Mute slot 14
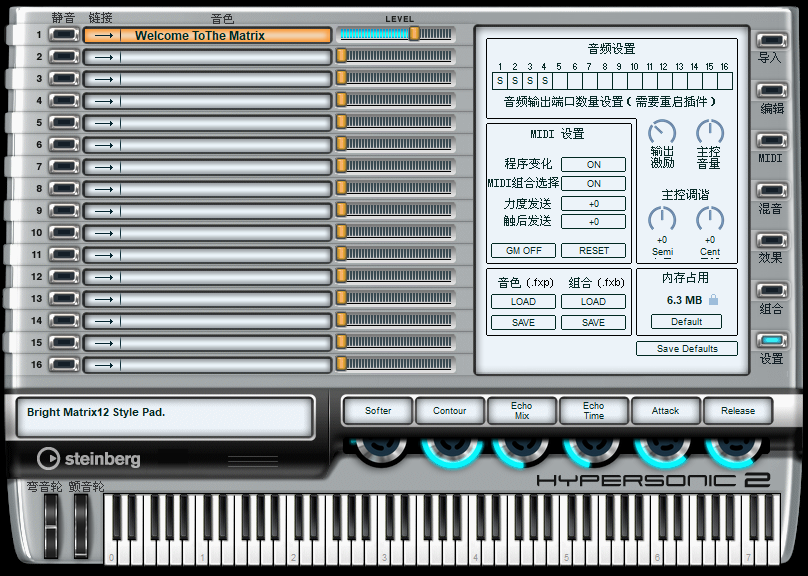808x576 pixels. (x=64, y=320)
